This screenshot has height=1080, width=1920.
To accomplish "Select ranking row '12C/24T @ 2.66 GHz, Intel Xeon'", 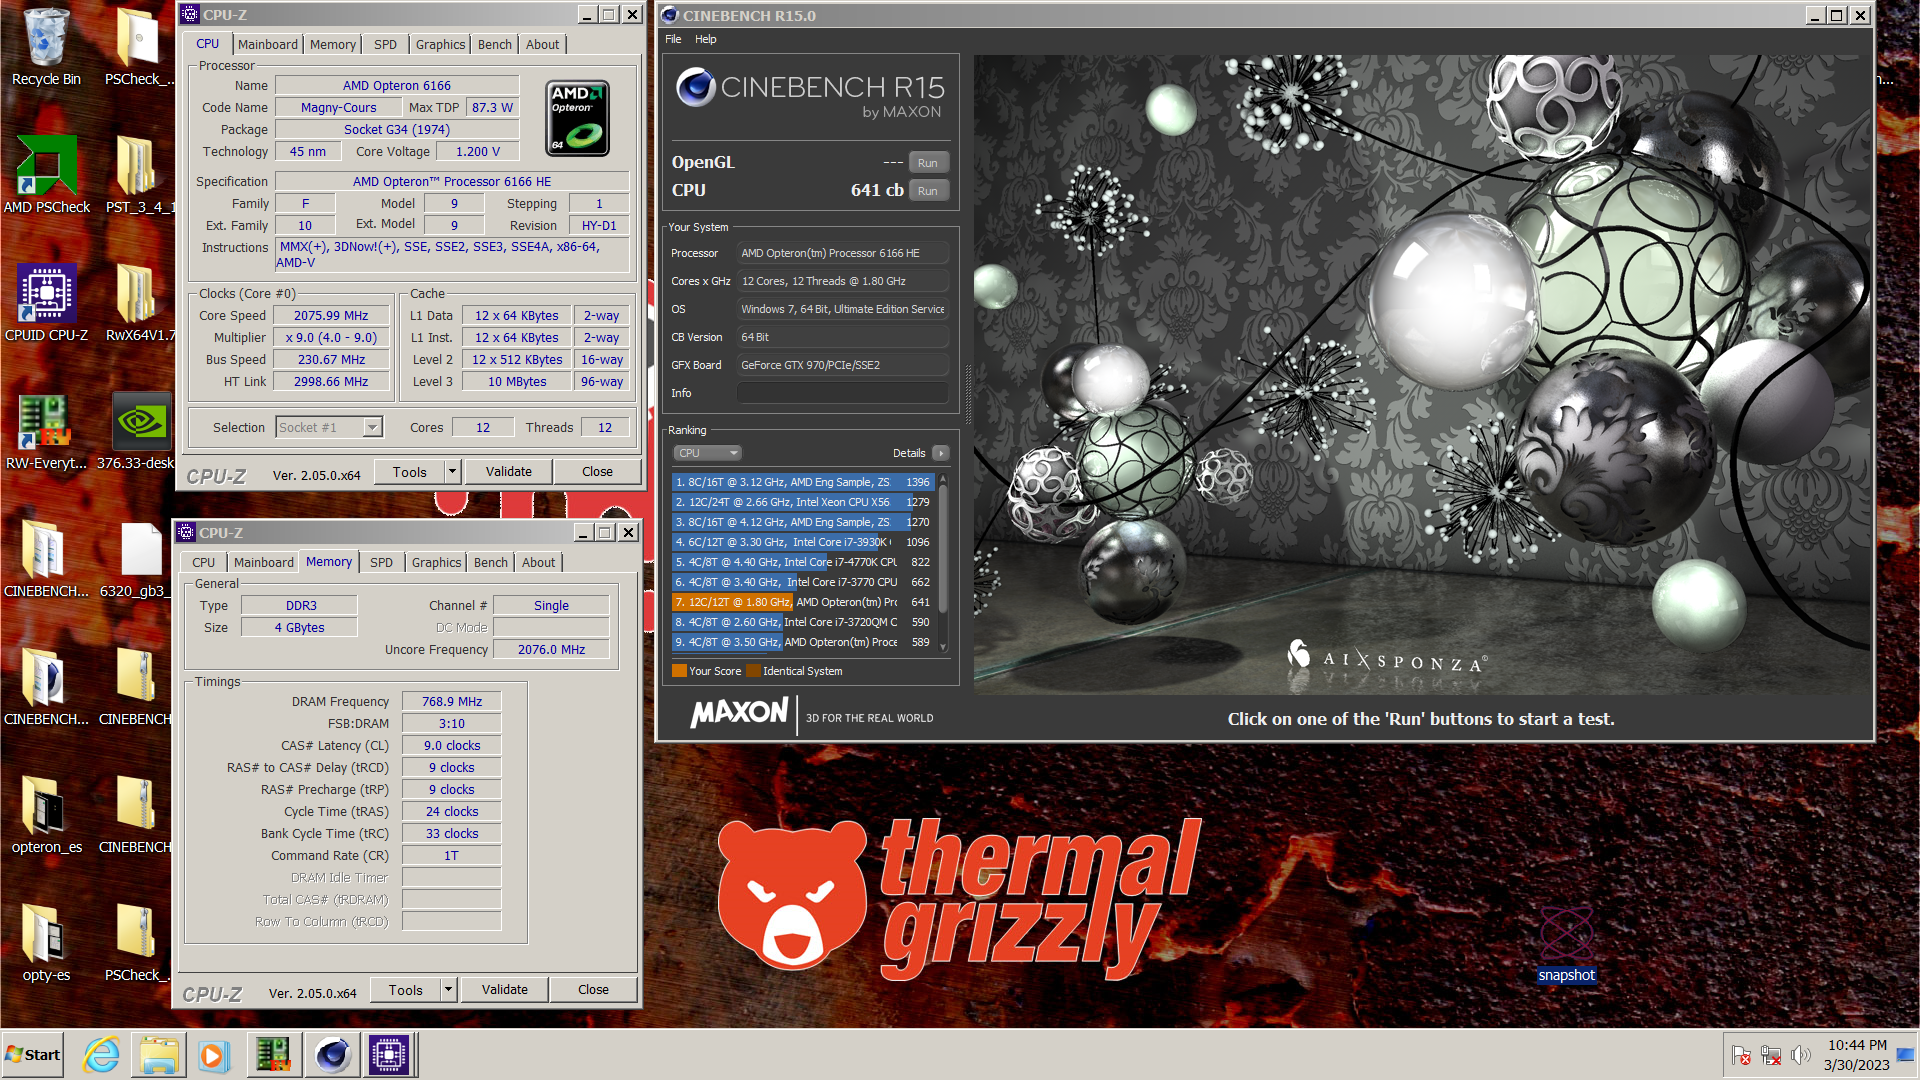I will tap(803, 502).
